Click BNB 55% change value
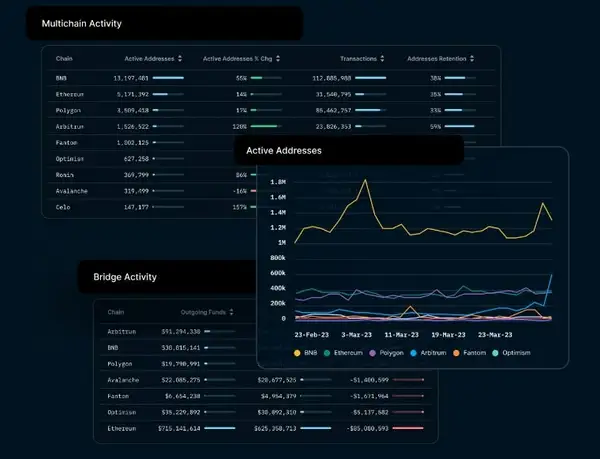 (x=241, y=78)
